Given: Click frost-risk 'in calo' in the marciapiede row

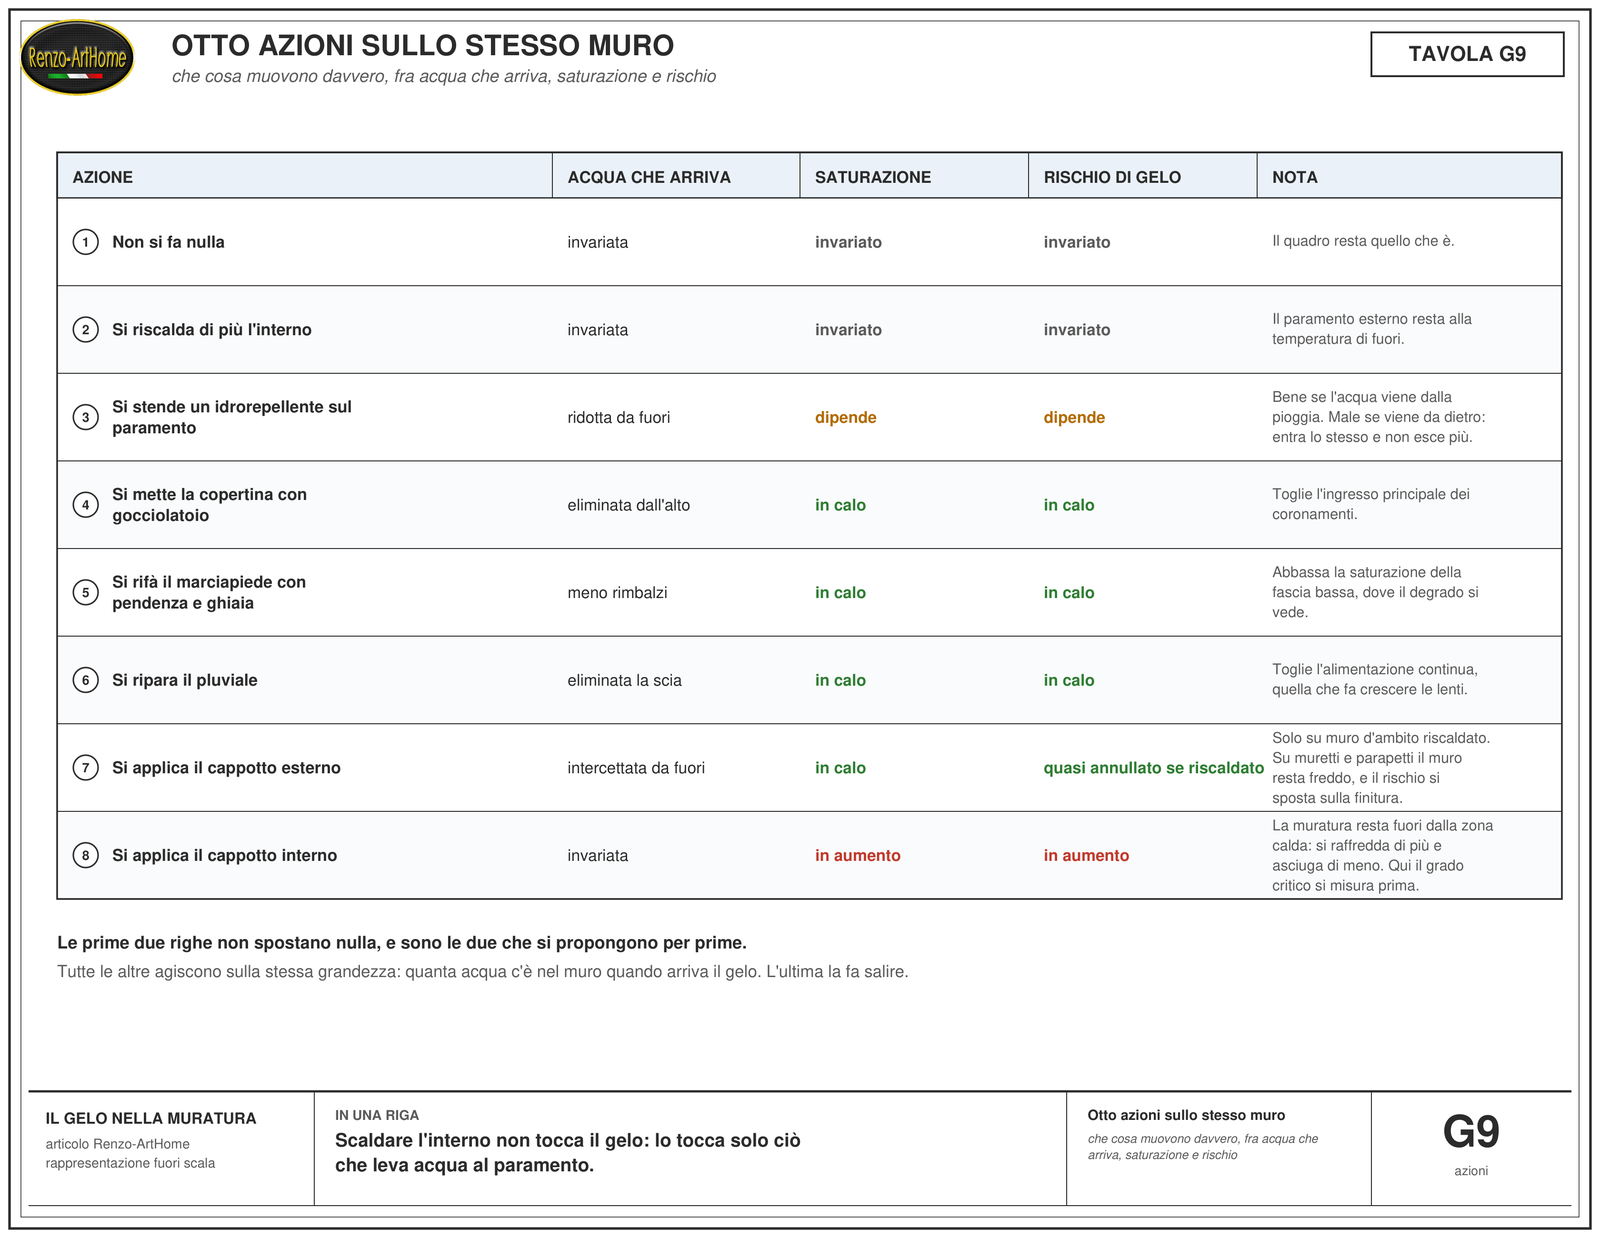Looking at the screenshot, I should point(1069,593).
